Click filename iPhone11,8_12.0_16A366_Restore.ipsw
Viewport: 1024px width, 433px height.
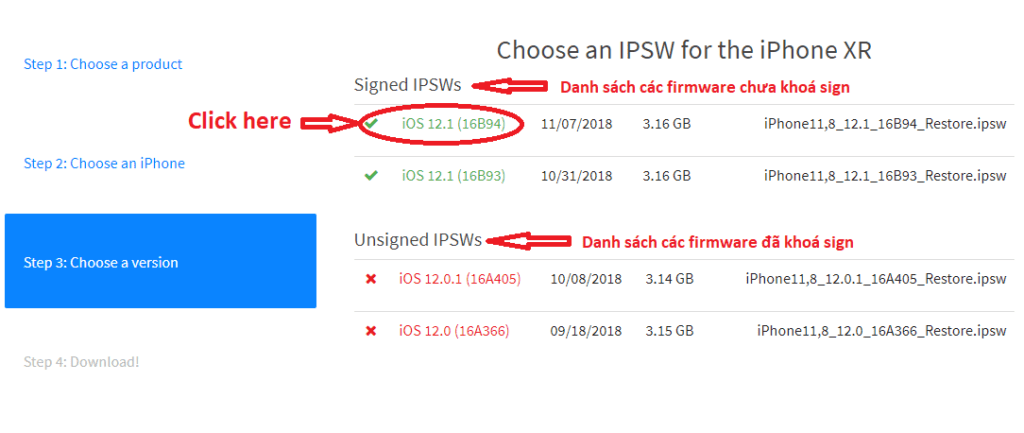pos(881,330)
